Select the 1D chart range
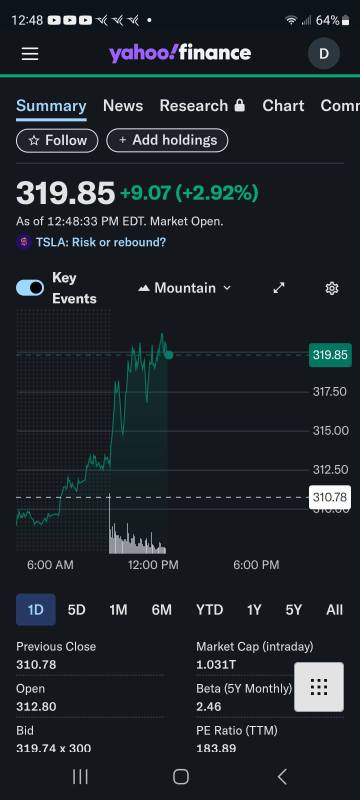360x800 pixels. pos(36,610)
